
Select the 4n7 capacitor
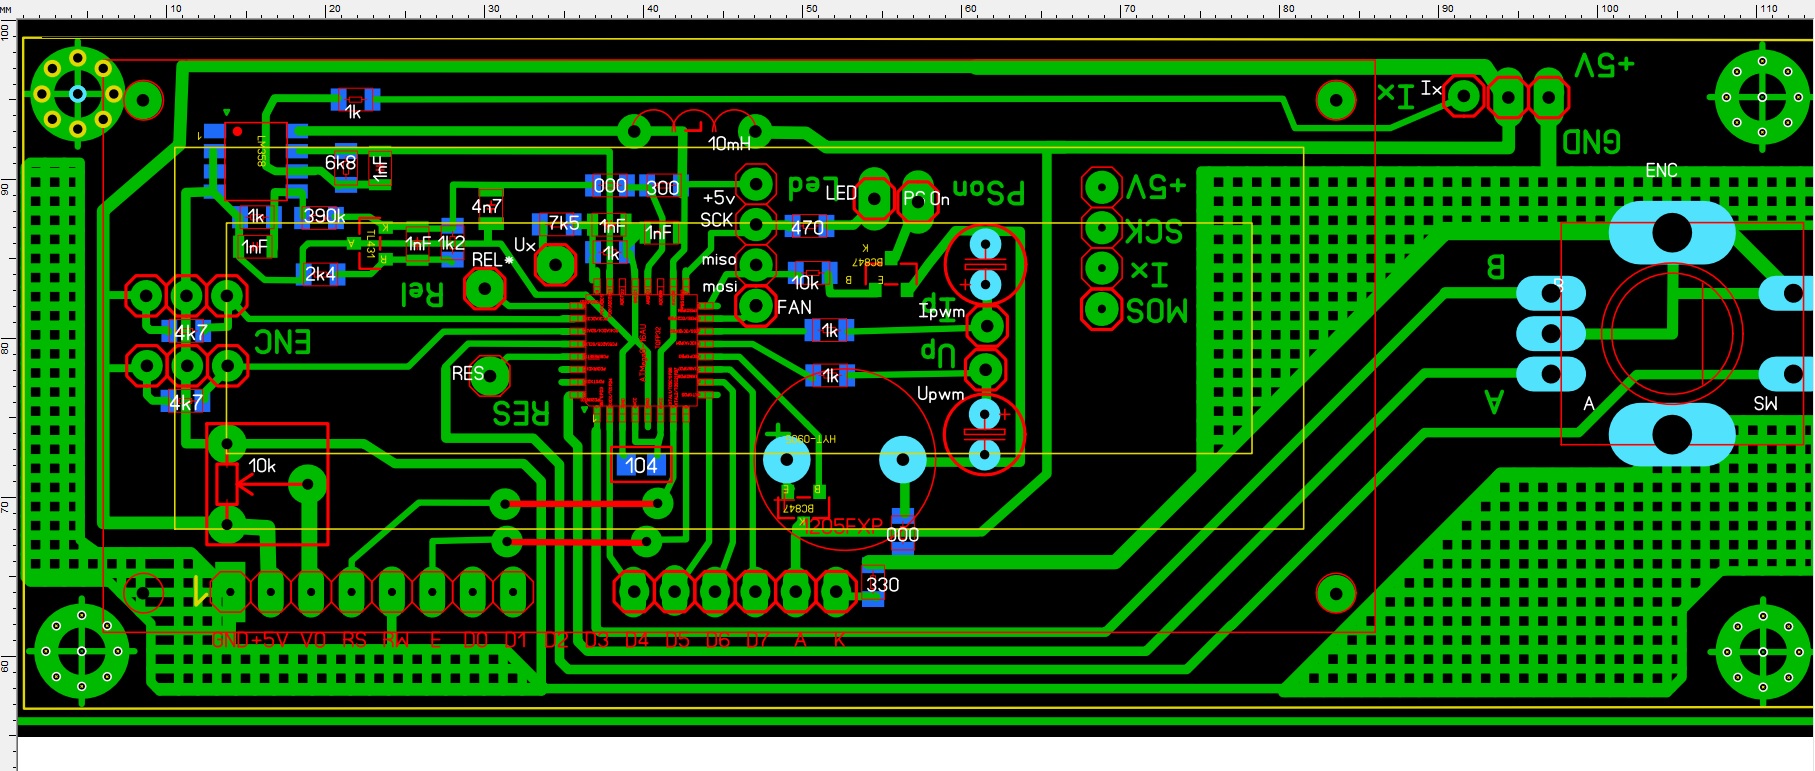(x=488, y=204)
